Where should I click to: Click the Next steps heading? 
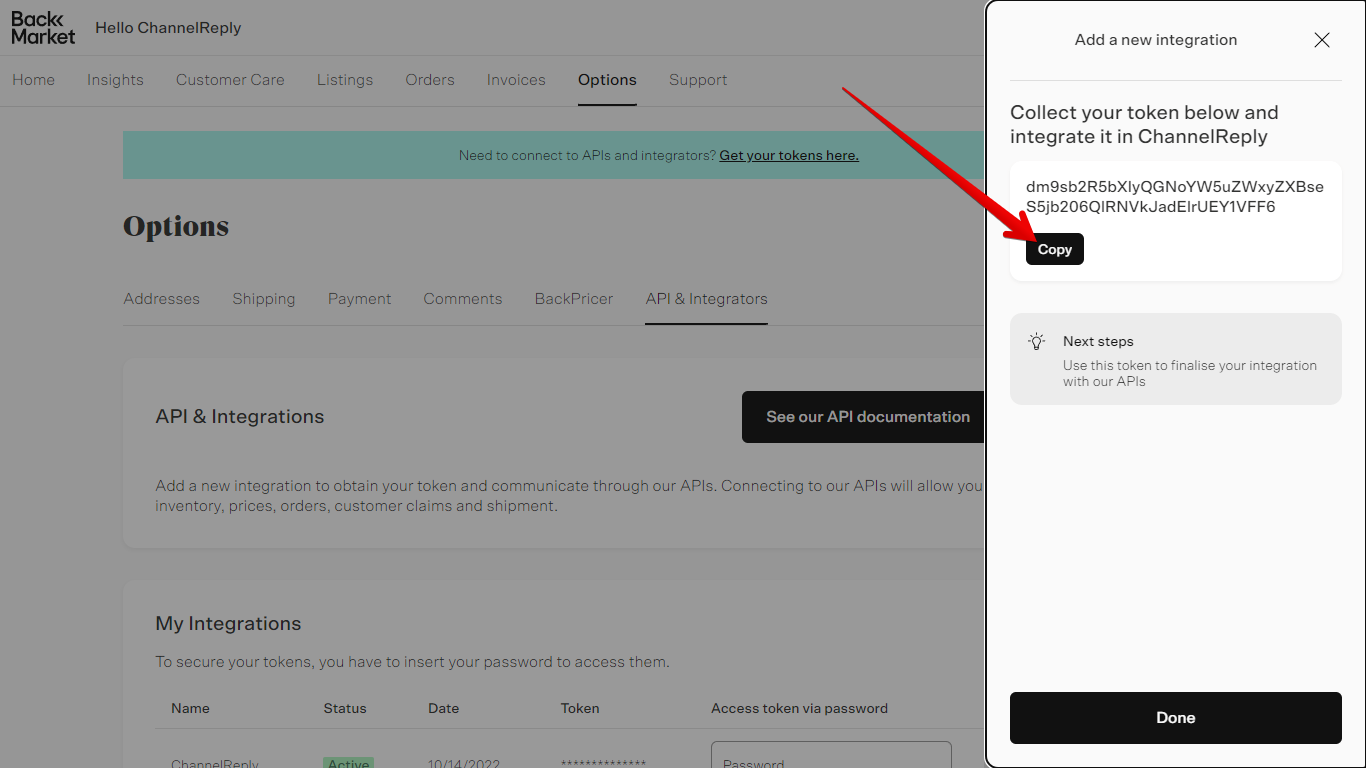point(1098,341)
